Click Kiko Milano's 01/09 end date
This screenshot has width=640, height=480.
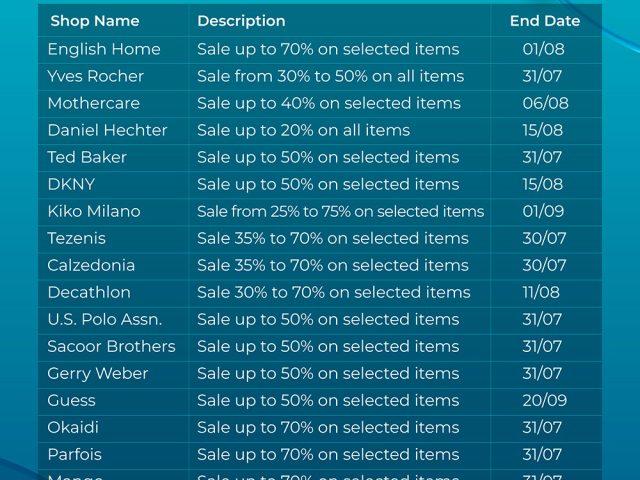coord(543,211)
